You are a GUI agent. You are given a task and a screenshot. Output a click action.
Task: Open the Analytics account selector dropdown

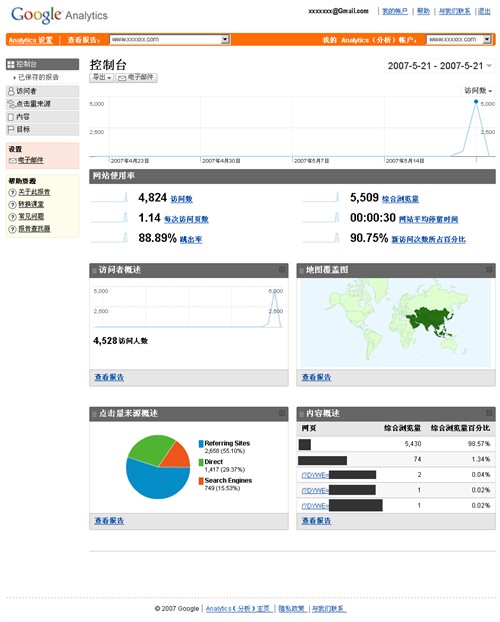[459, 39]
